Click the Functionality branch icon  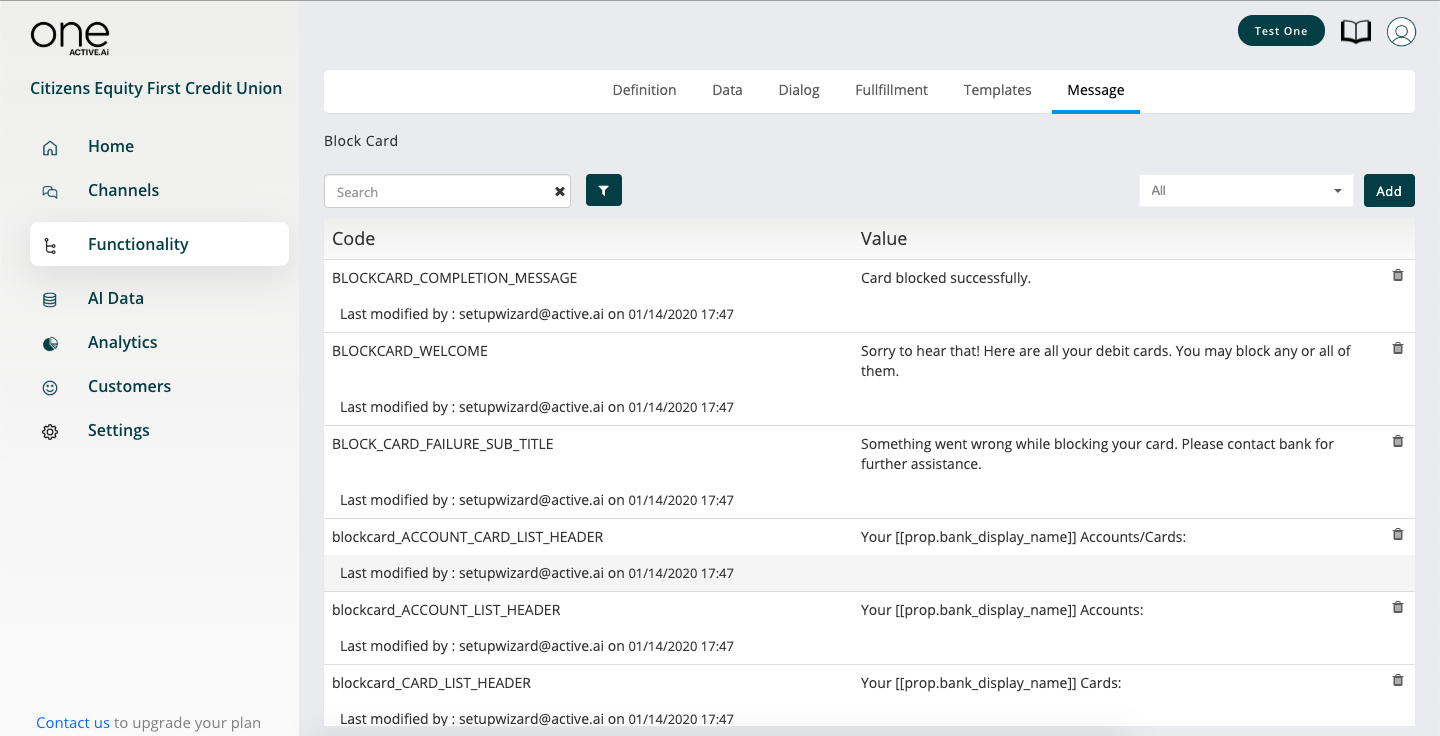50,246
